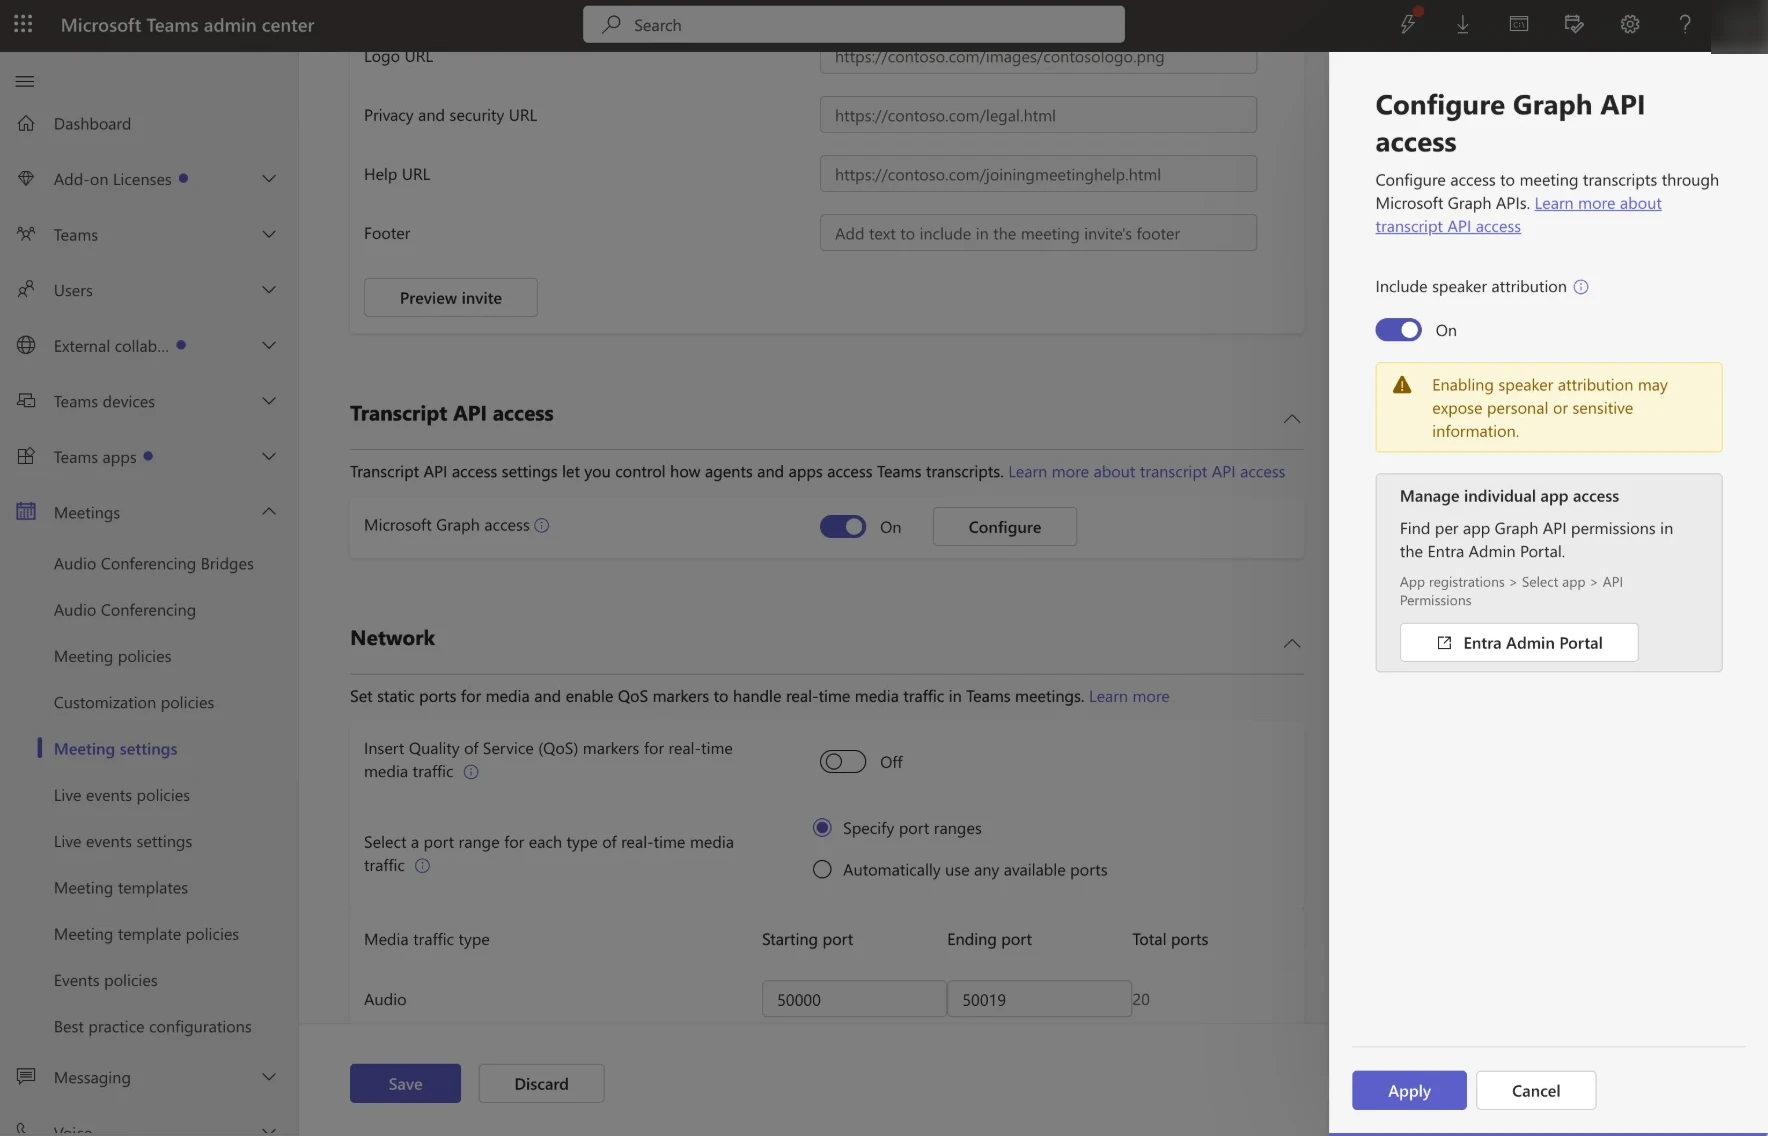Click the Apply button
Image resolution: width=1768 pixels, height=1136 pixels.
click(x=1409, y=1090)
